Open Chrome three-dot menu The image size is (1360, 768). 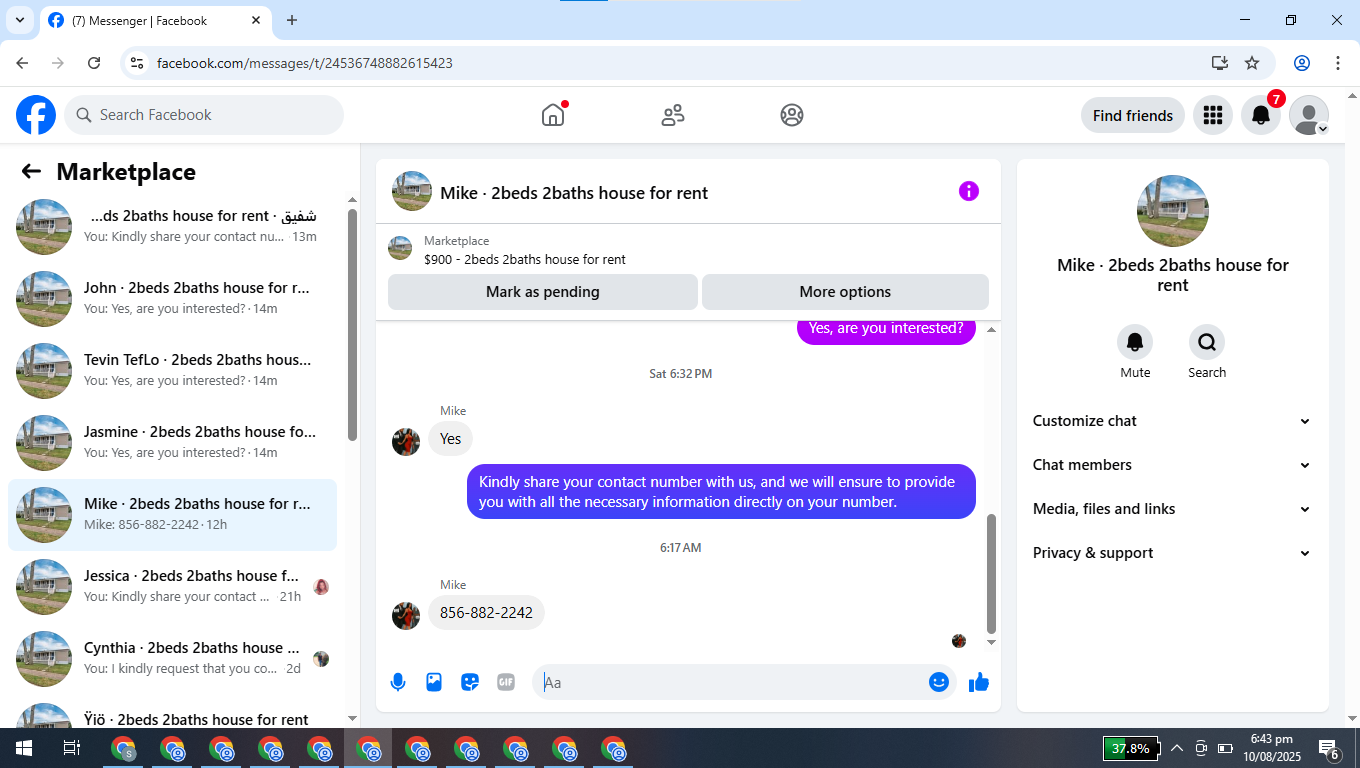click(1338, 63)
